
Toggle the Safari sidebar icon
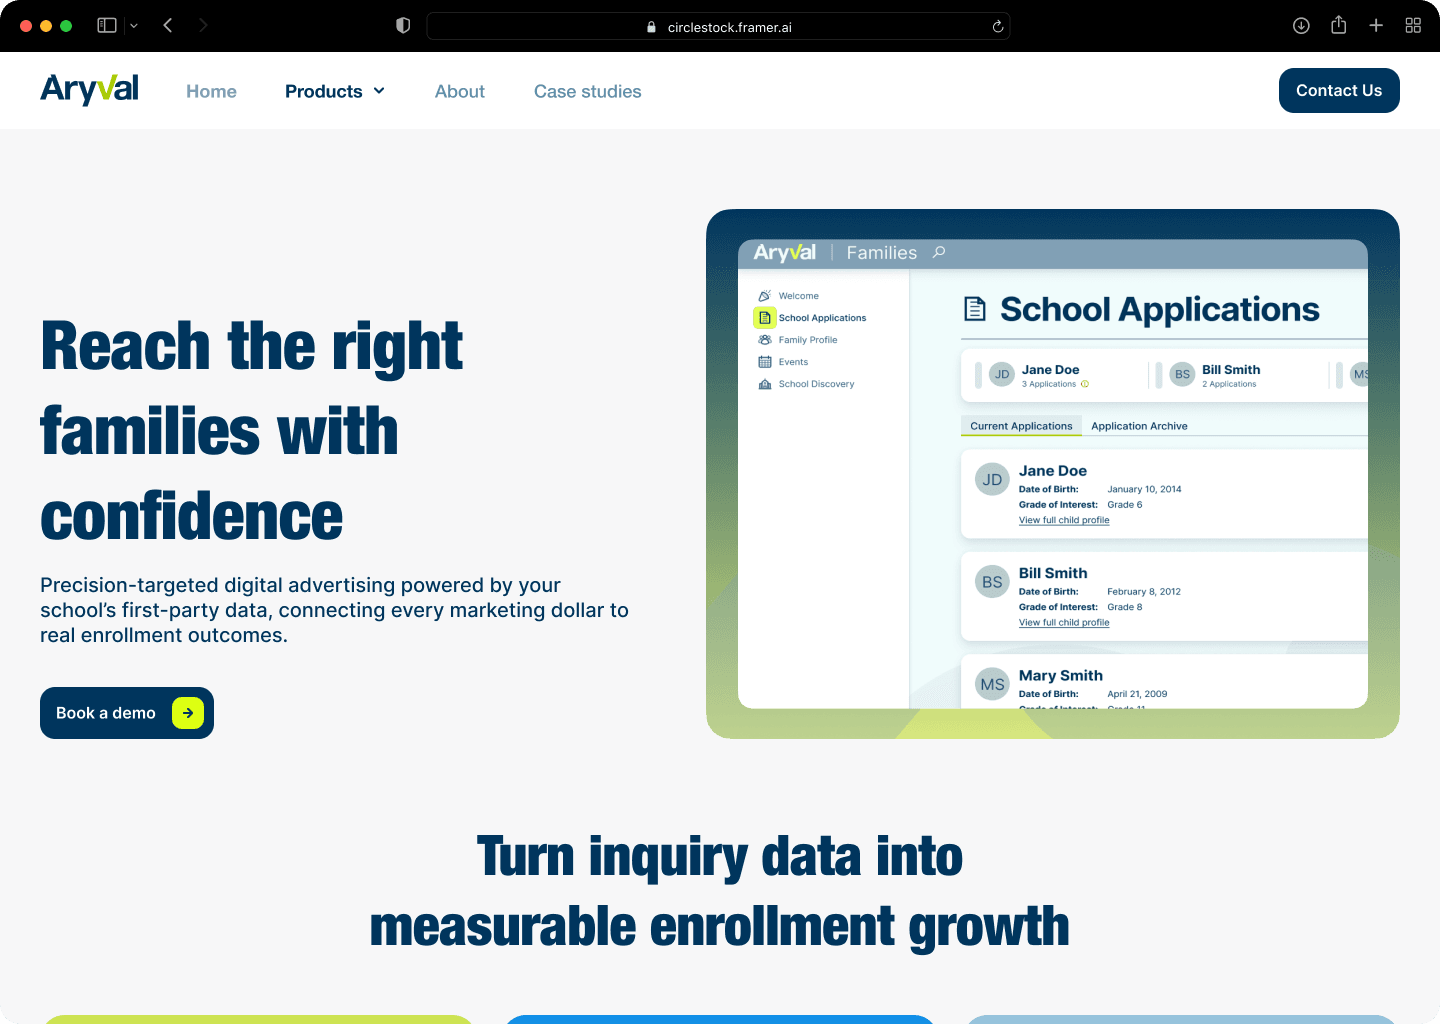tap(107, 25)
